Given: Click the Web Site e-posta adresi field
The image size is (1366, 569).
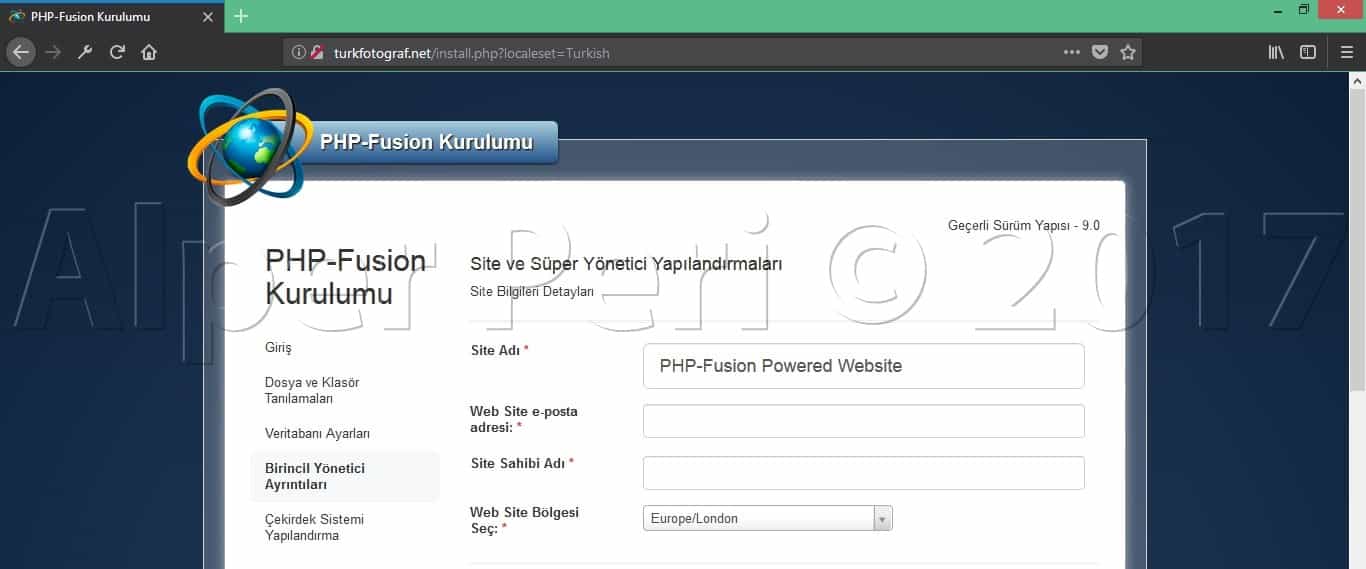Looking at the screenshot, I should click(864, 421).
